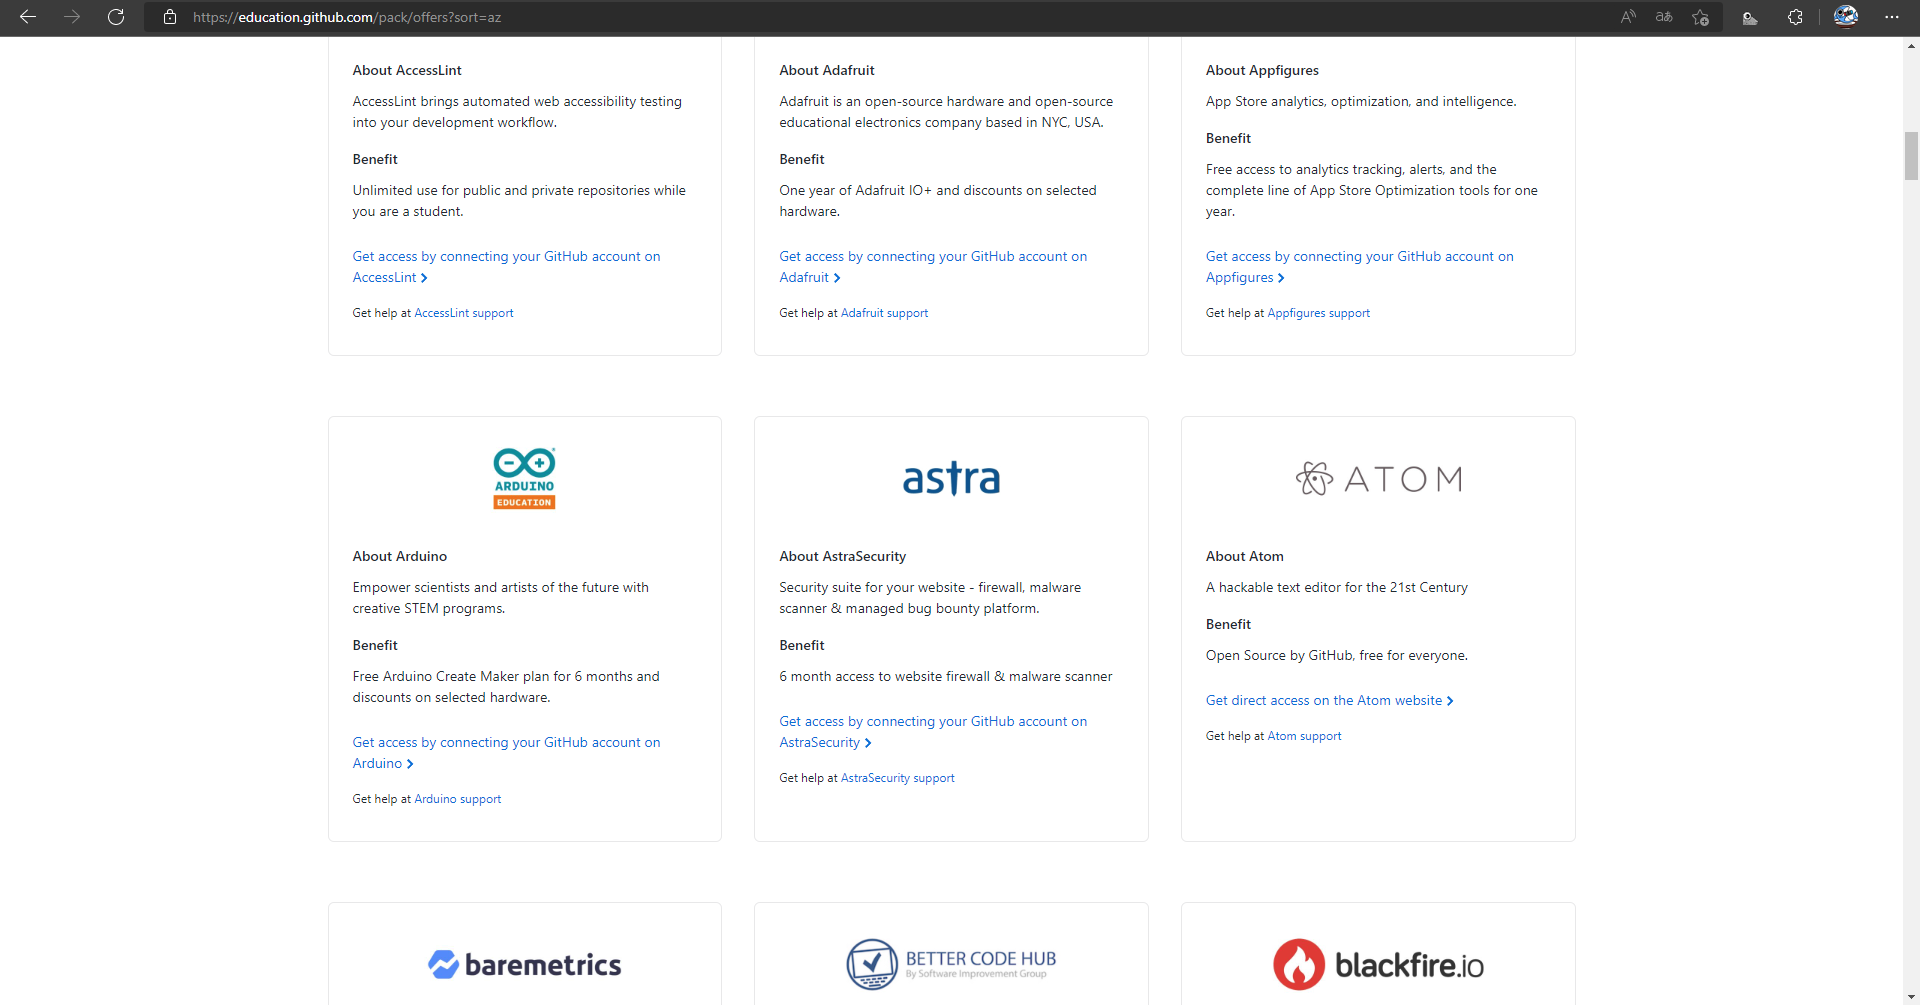
Task: Click the page vertical scrollbar thumb
Action: tap(1911, 156)
